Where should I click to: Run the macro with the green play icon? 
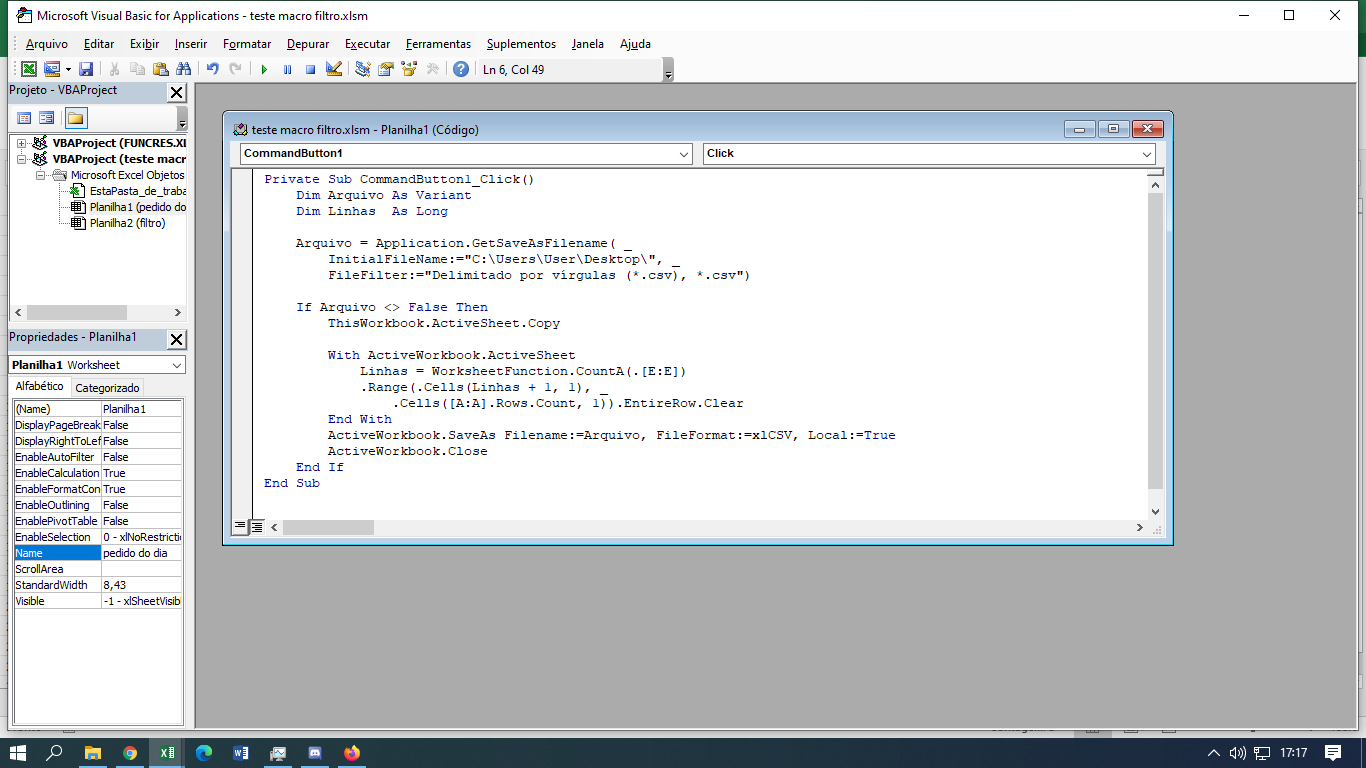click(264, 69)
